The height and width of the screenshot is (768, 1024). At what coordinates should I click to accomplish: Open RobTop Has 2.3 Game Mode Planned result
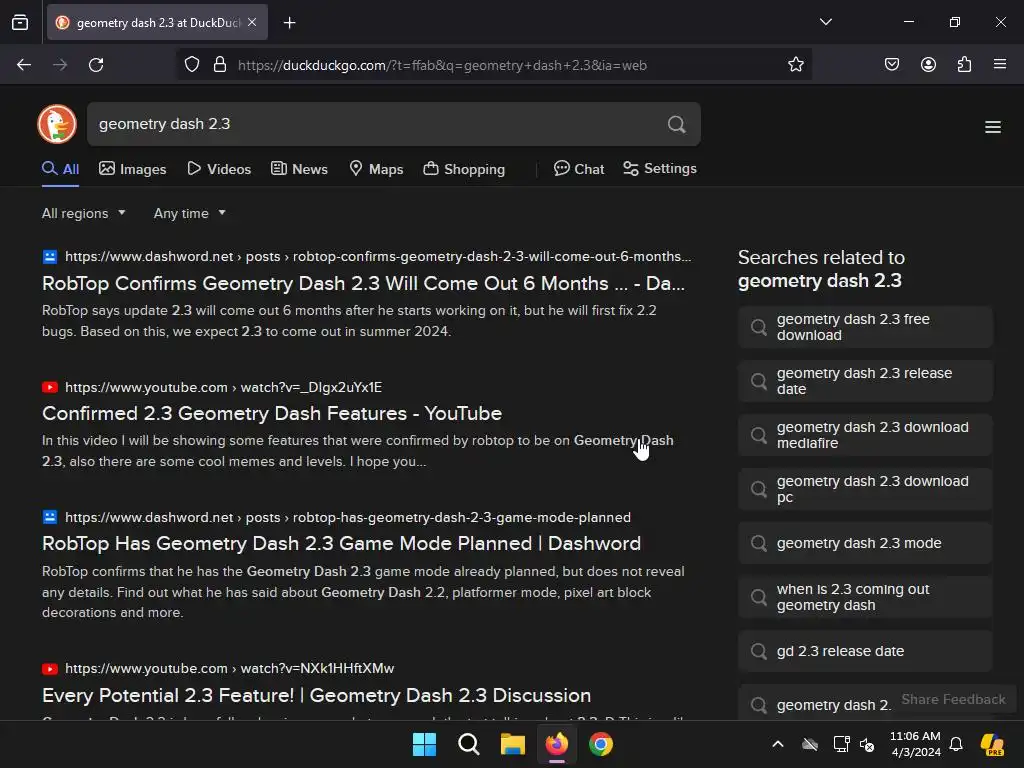pos(341,543)
